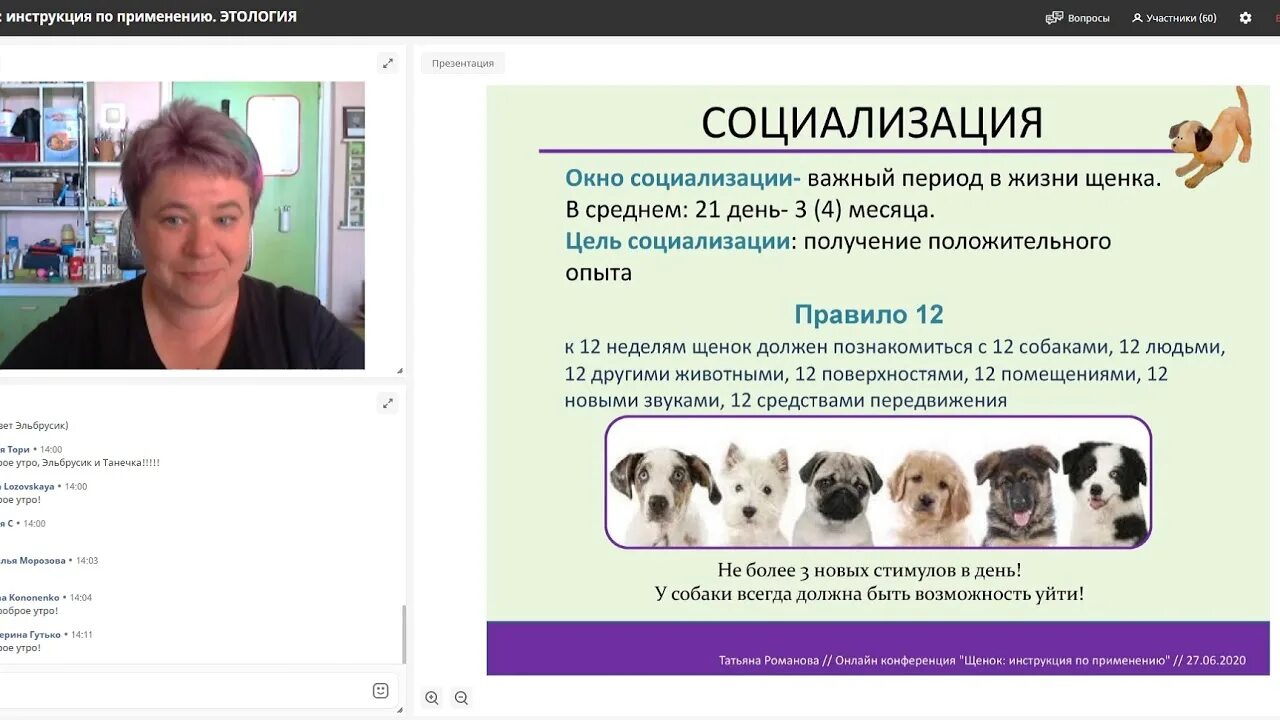
Task: Click the chat scrollbar
Action: click(x=404, y=634)
